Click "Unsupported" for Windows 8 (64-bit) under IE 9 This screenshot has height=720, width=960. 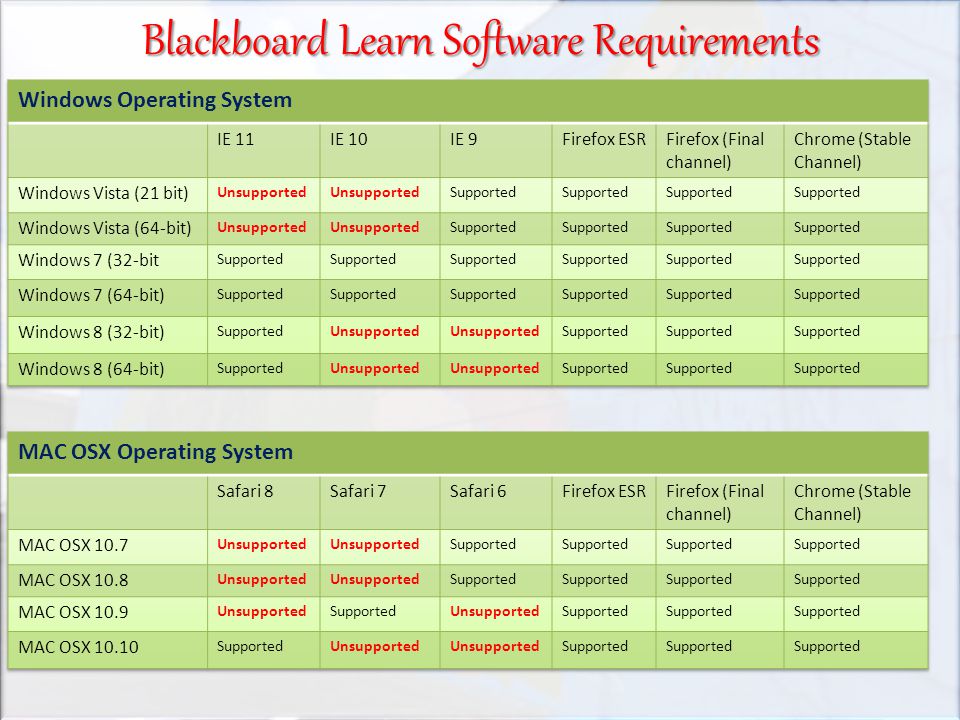(x=495, y=369)
